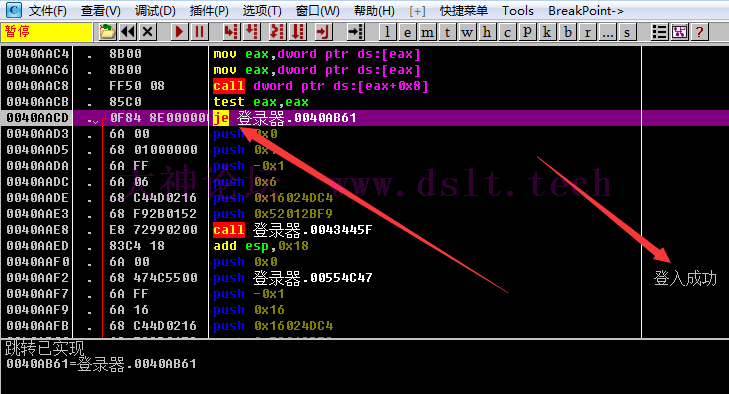Select the push 0x16 instruction
The height and width of the screenshot is (394, 729).
[249, 310]
